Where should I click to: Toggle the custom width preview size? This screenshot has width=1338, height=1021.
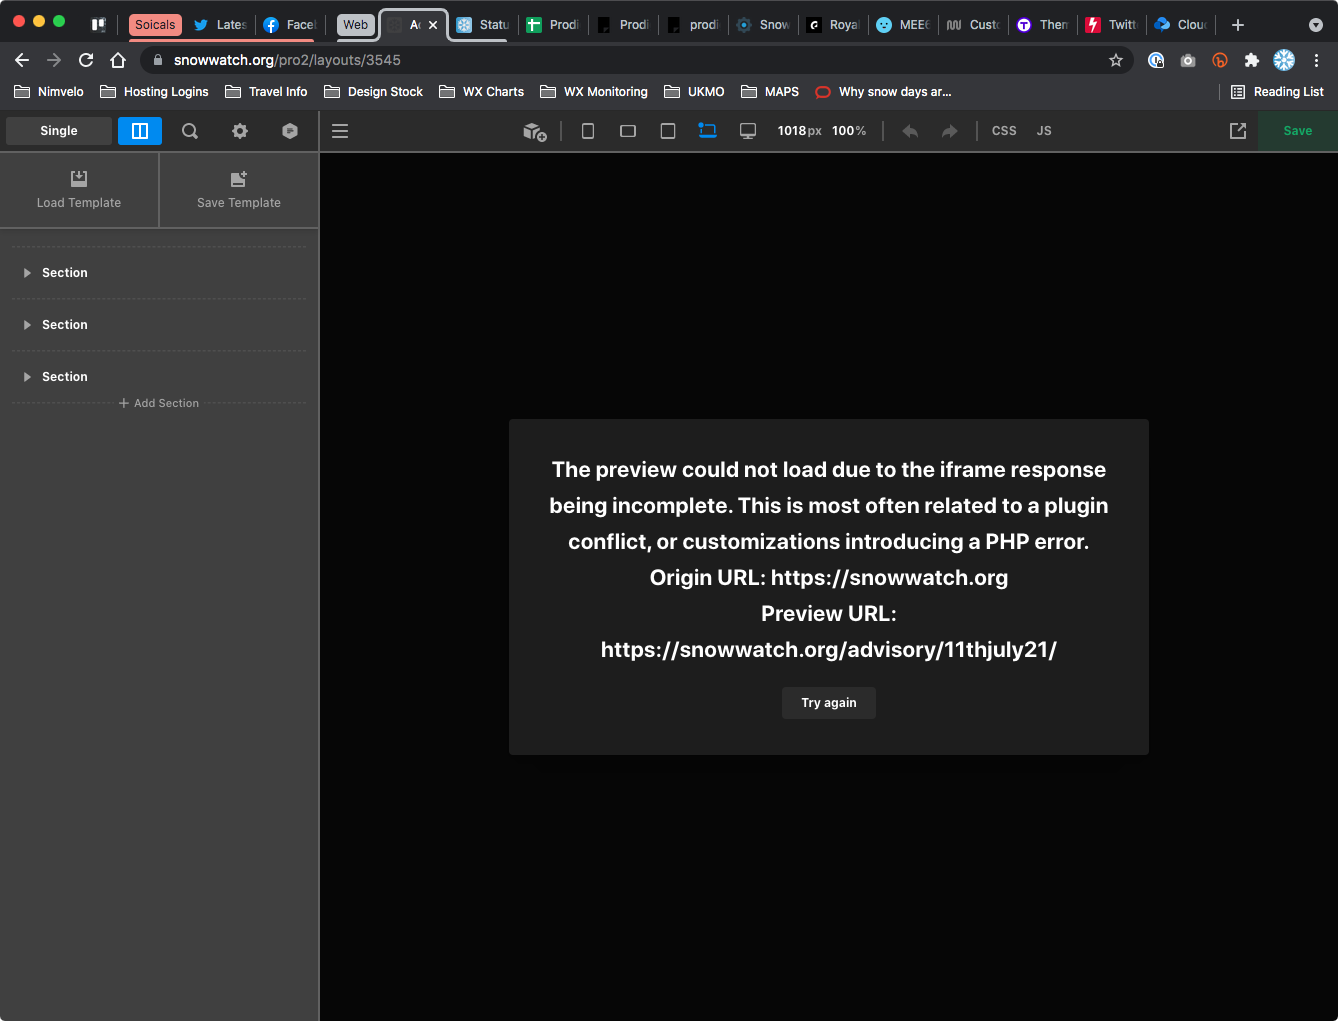[x=708, y=131]
